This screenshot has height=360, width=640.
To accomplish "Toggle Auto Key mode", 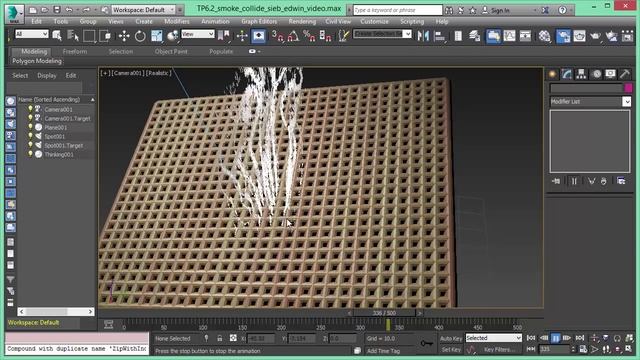I will (451, 338).
